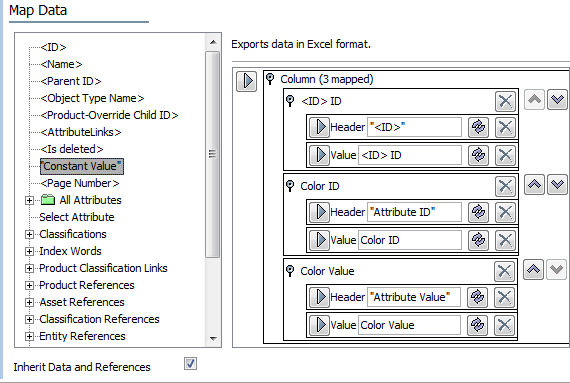The image size is (570, 383).
Task: Select <Is deleted> tree item
Action: pos(72,149)
